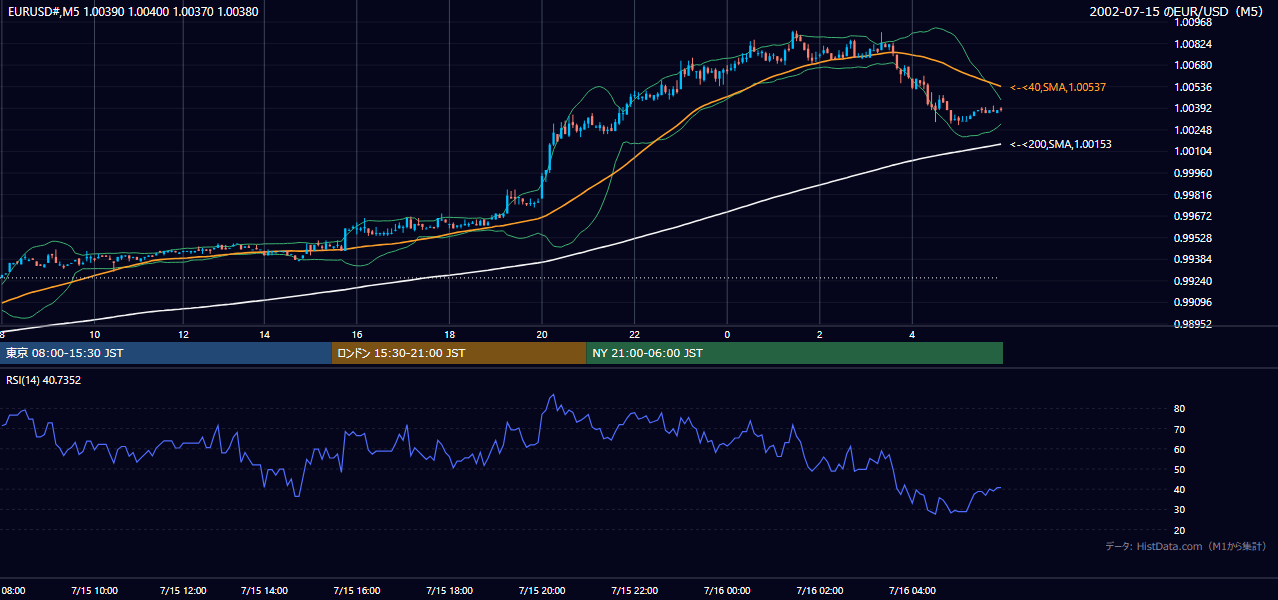
Task: Click the 1.00824 price axis label
Action: 1193,44
